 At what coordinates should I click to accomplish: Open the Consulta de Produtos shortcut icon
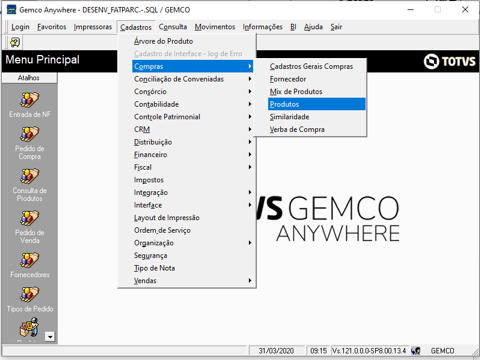(x=29, y=176)
